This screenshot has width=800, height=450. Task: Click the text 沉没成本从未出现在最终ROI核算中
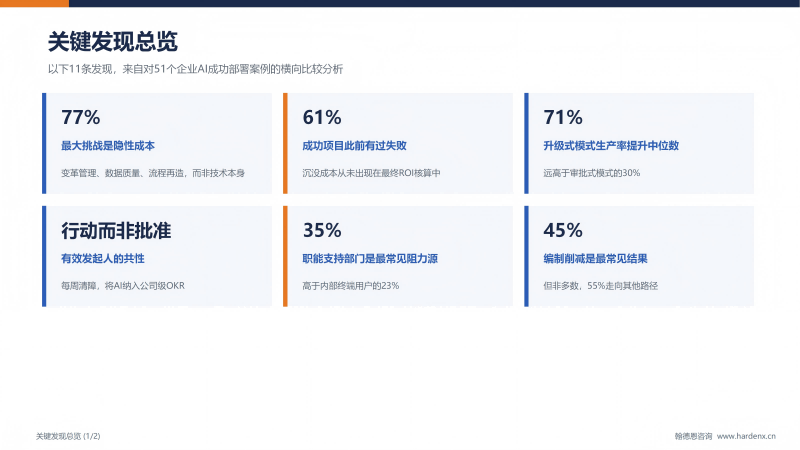point(371,173)
